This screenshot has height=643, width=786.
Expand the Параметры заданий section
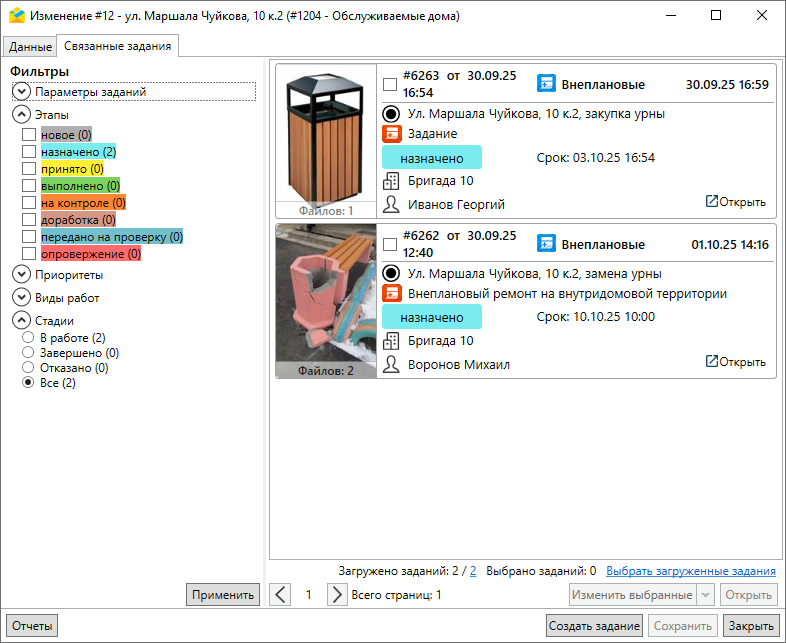click(x=22, y=91)
